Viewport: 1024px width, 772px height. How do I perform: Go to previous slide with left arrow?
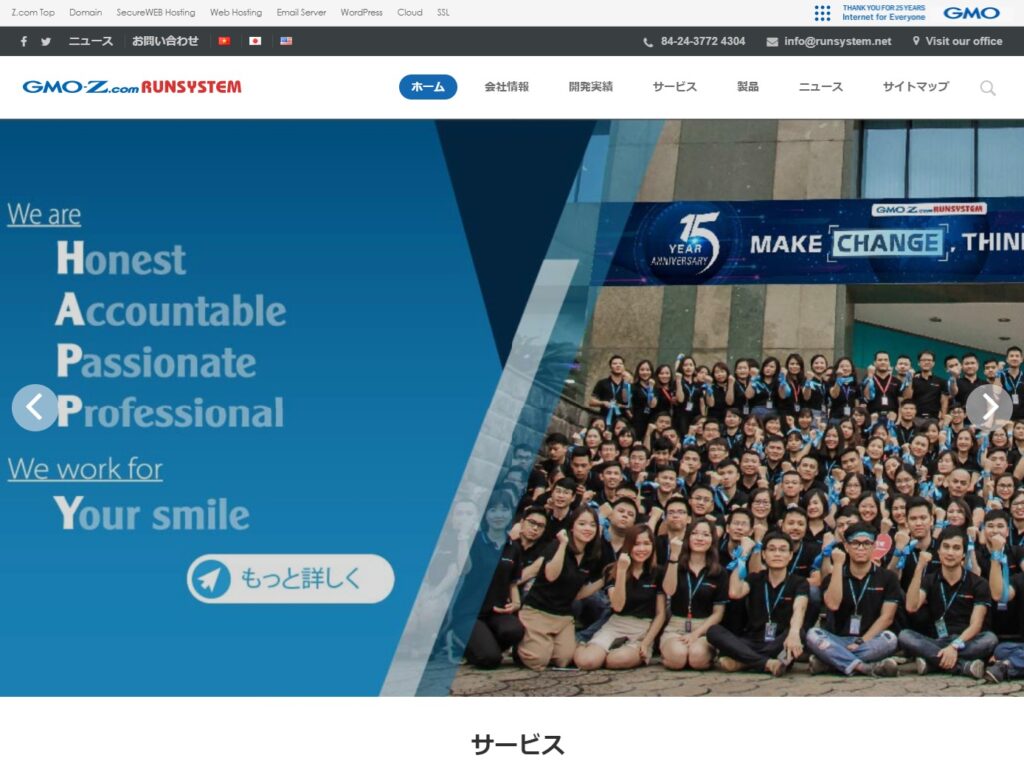pos(35,408)
